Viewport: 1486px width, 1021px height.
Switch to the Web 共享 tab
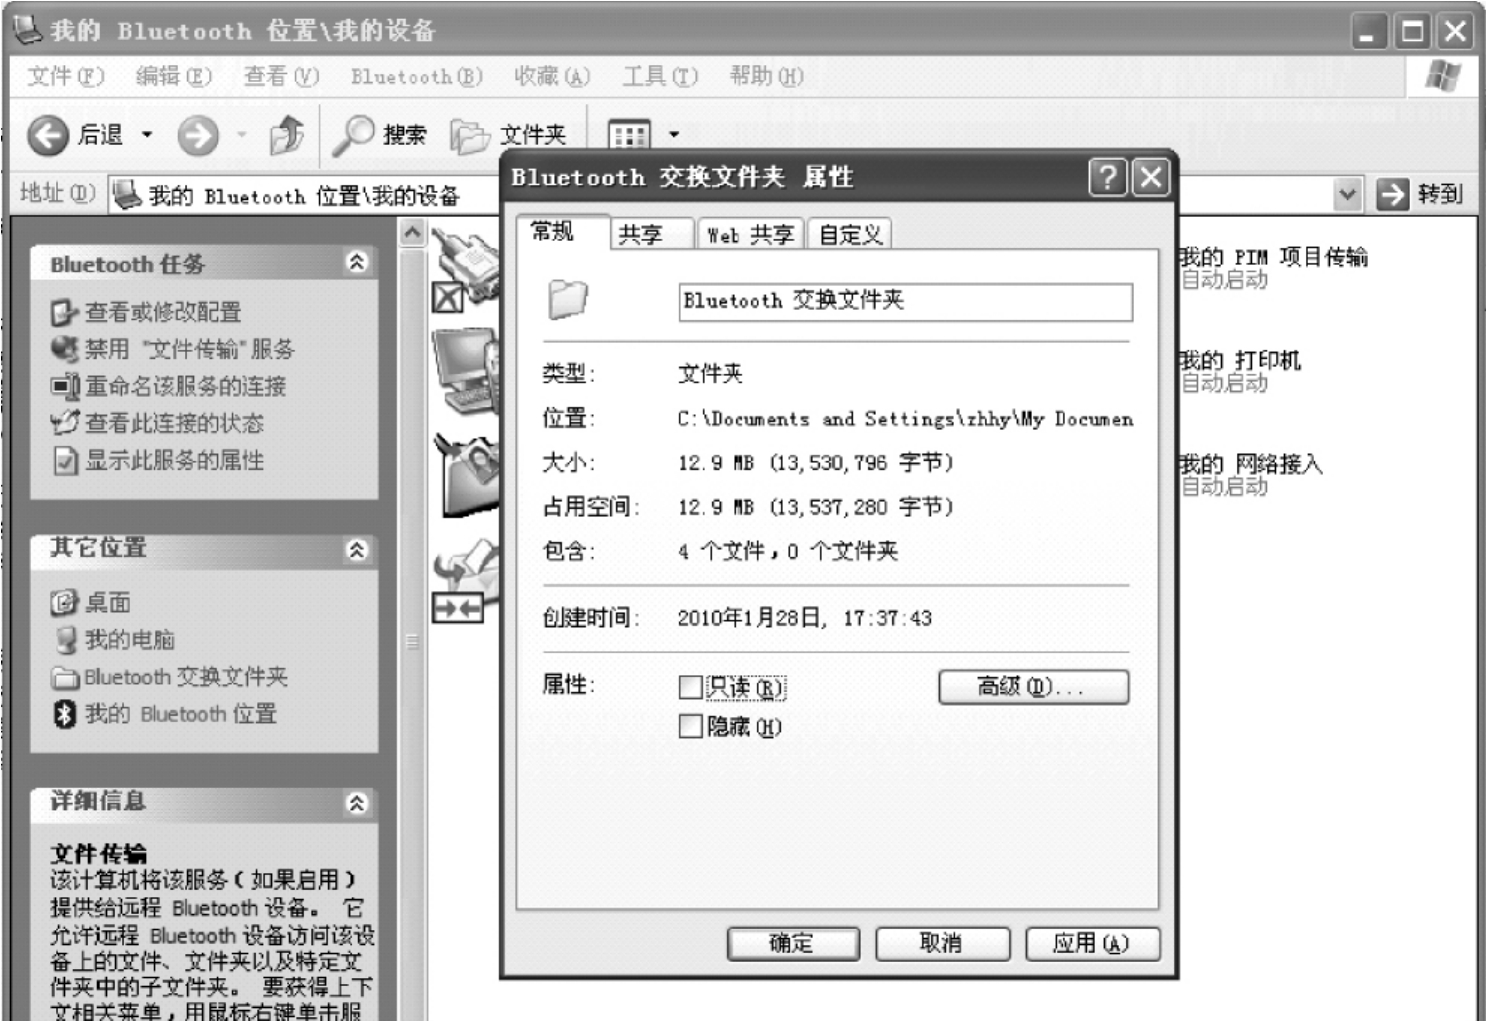click(751, 235)
